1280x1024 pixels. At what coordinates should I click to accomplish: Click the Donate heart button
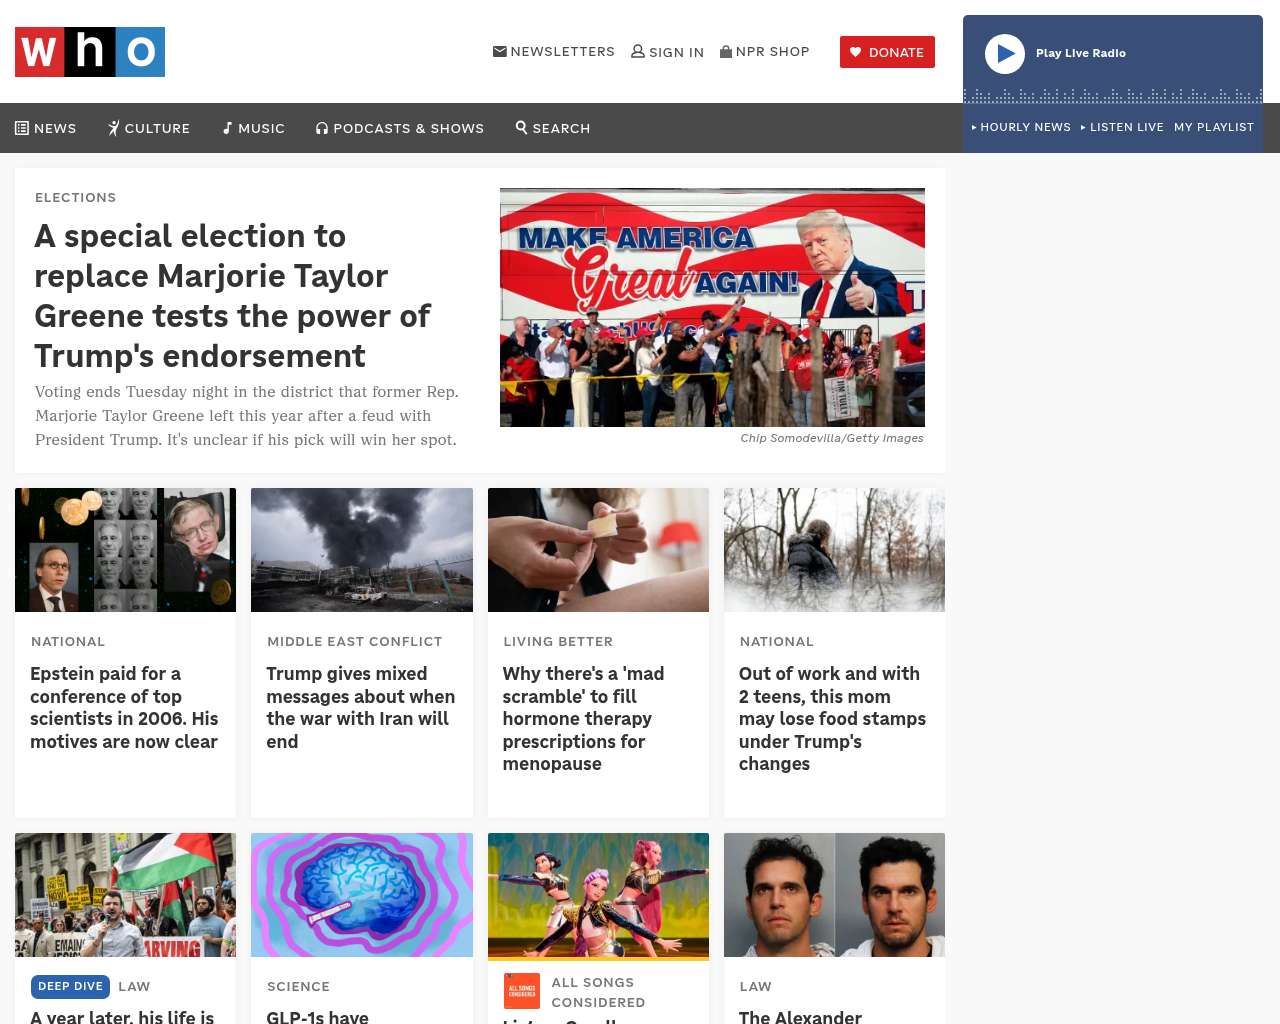tap(887, 52)
